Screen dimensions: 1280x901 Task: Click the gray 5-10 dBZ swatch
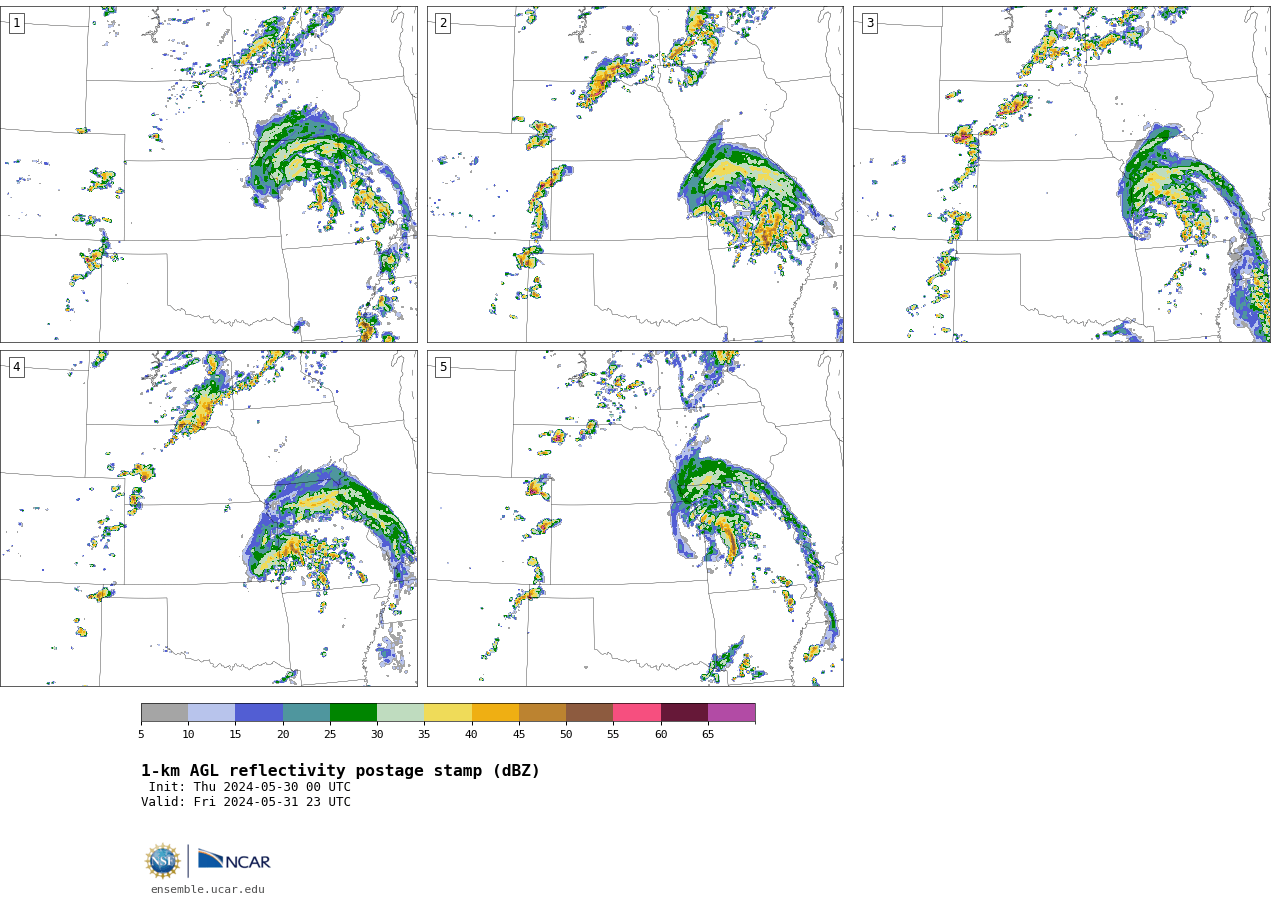point(164,713)
